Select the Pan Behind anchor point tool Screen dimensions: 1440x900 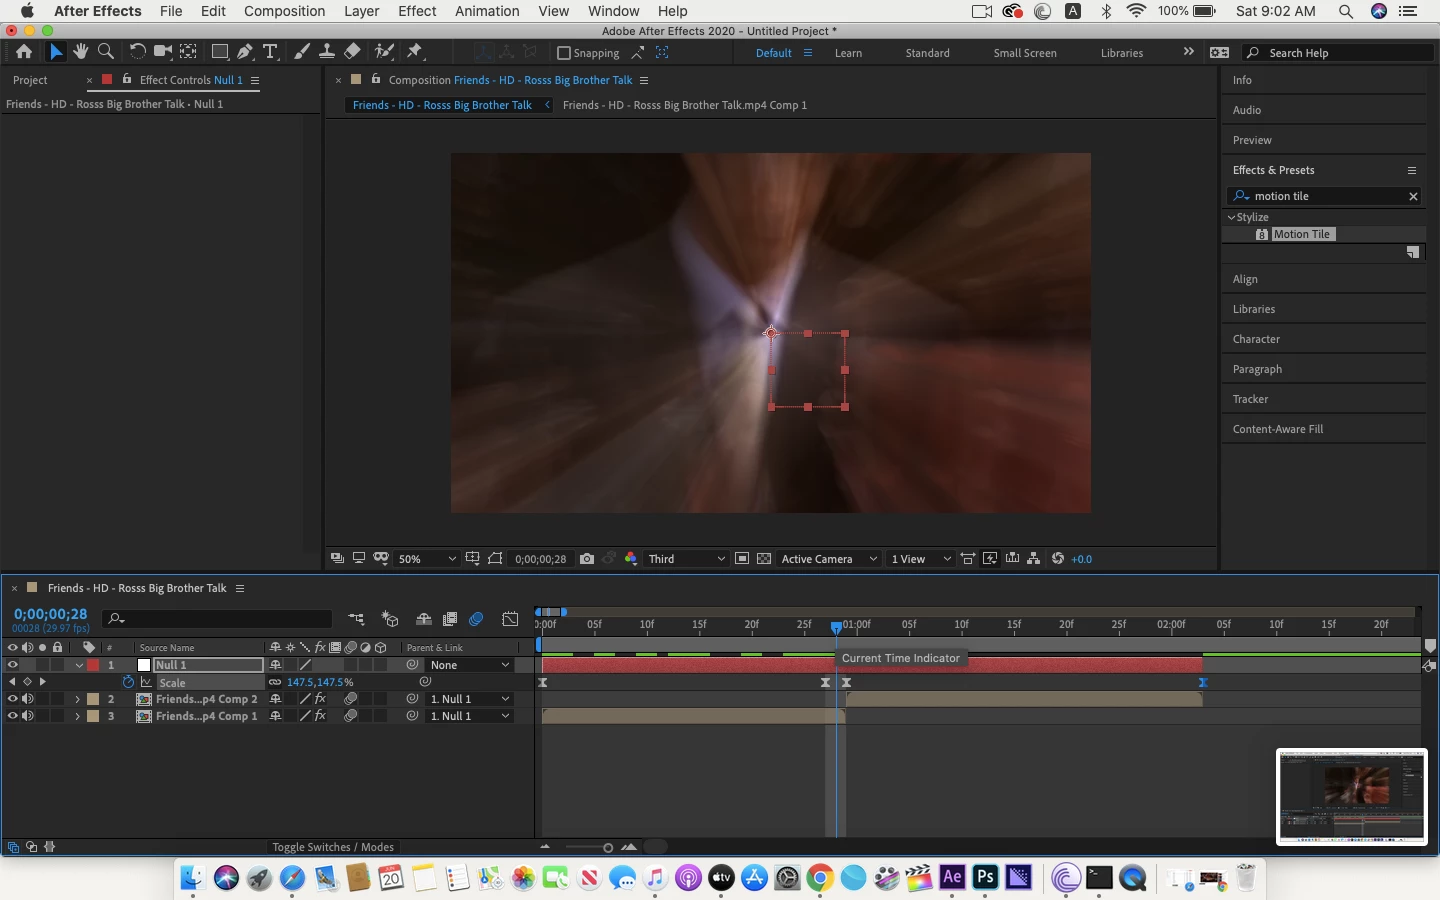click(x=188, y=52)
